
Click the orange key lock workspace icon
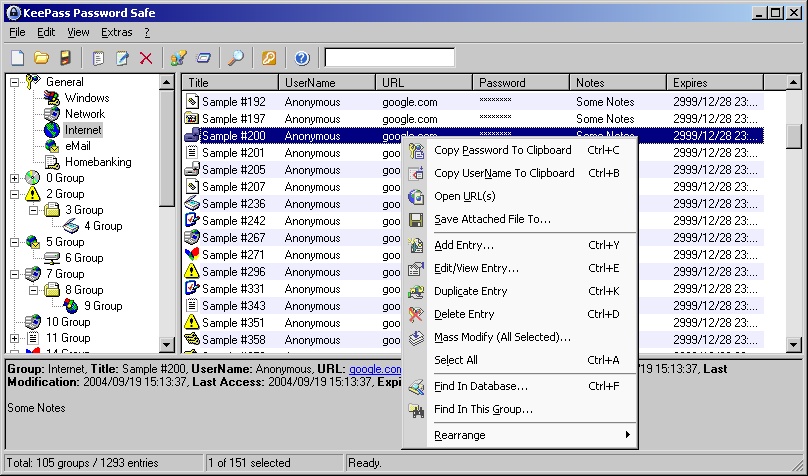(x=268, y=58)
